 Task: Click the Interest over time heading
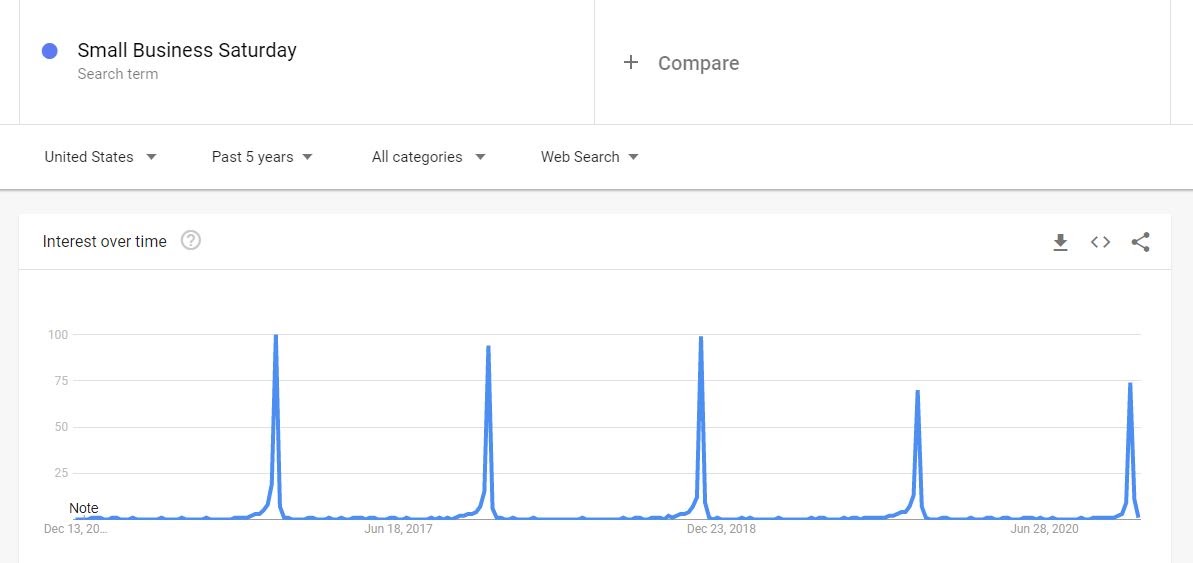(104, 241)
